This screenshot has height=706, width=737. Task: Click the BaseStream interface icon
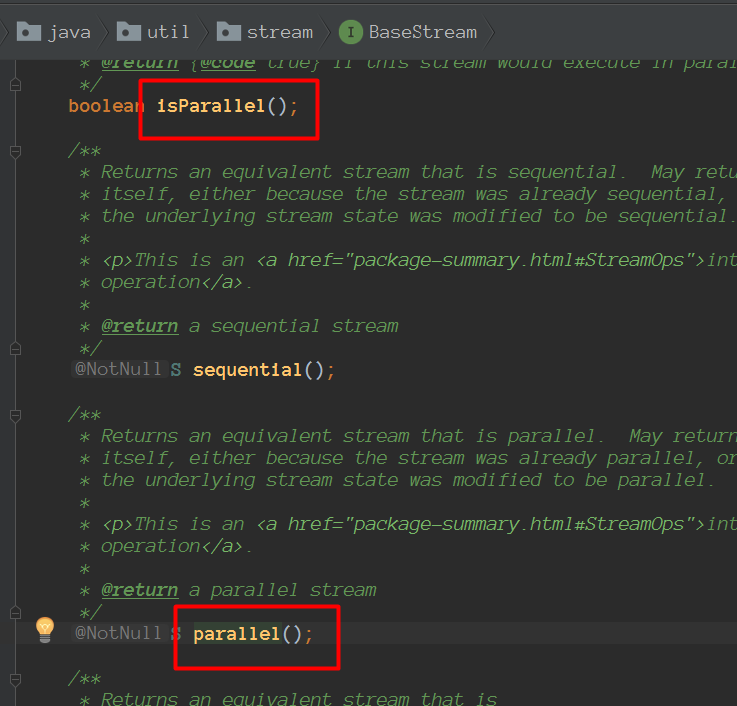(x=351, y=32)
